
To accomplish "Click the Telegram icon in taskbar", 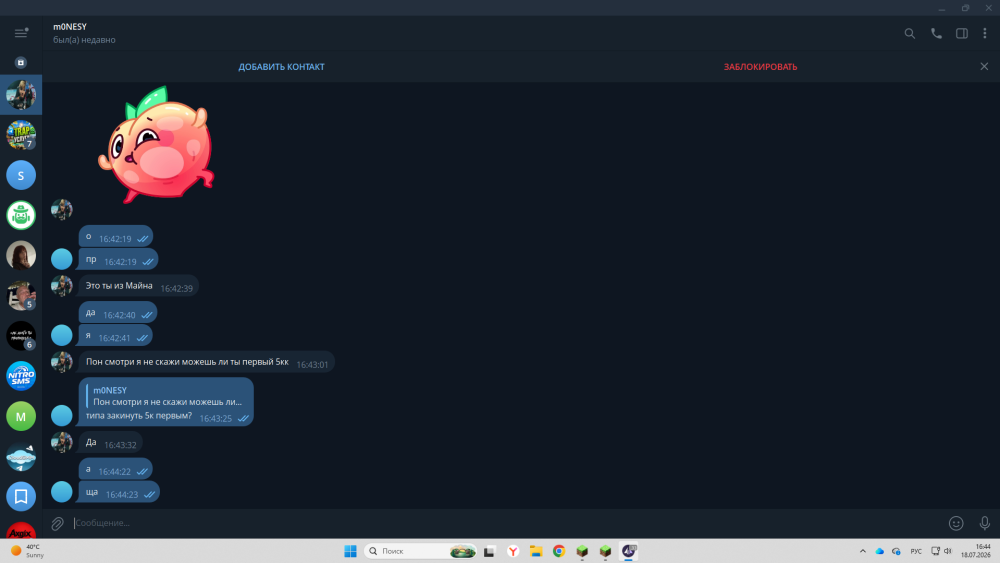I will point(628,551).
